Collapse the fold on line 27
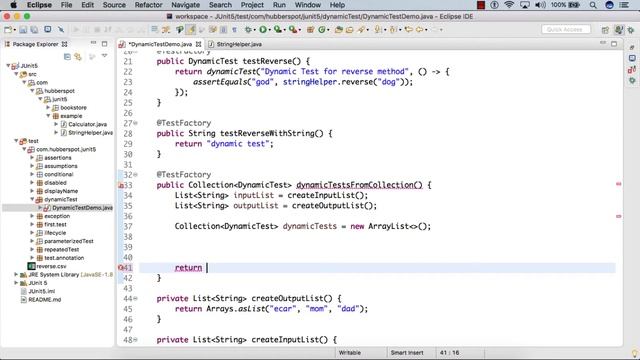The width and height of the screenshot is (640, 360). [136, 123]
